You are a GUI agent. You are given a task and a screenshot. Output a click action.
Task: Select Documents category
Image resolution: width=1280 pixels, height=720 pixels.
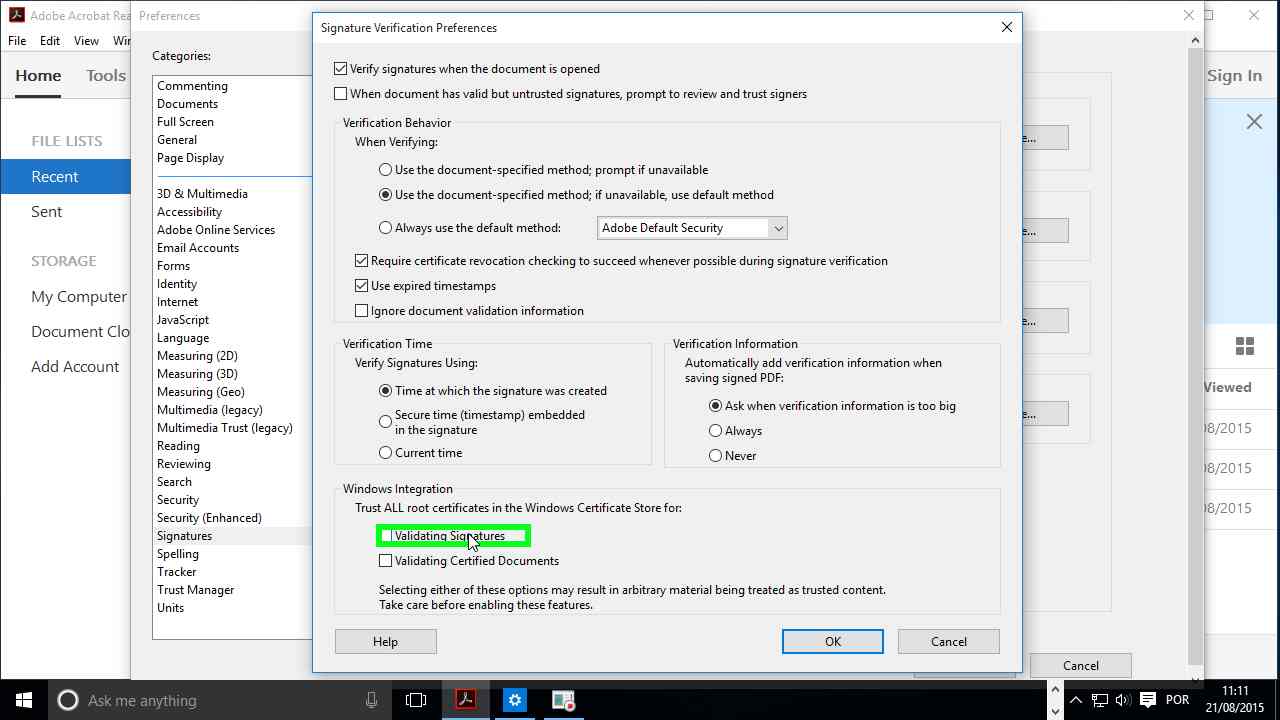(x=187, y=104)
